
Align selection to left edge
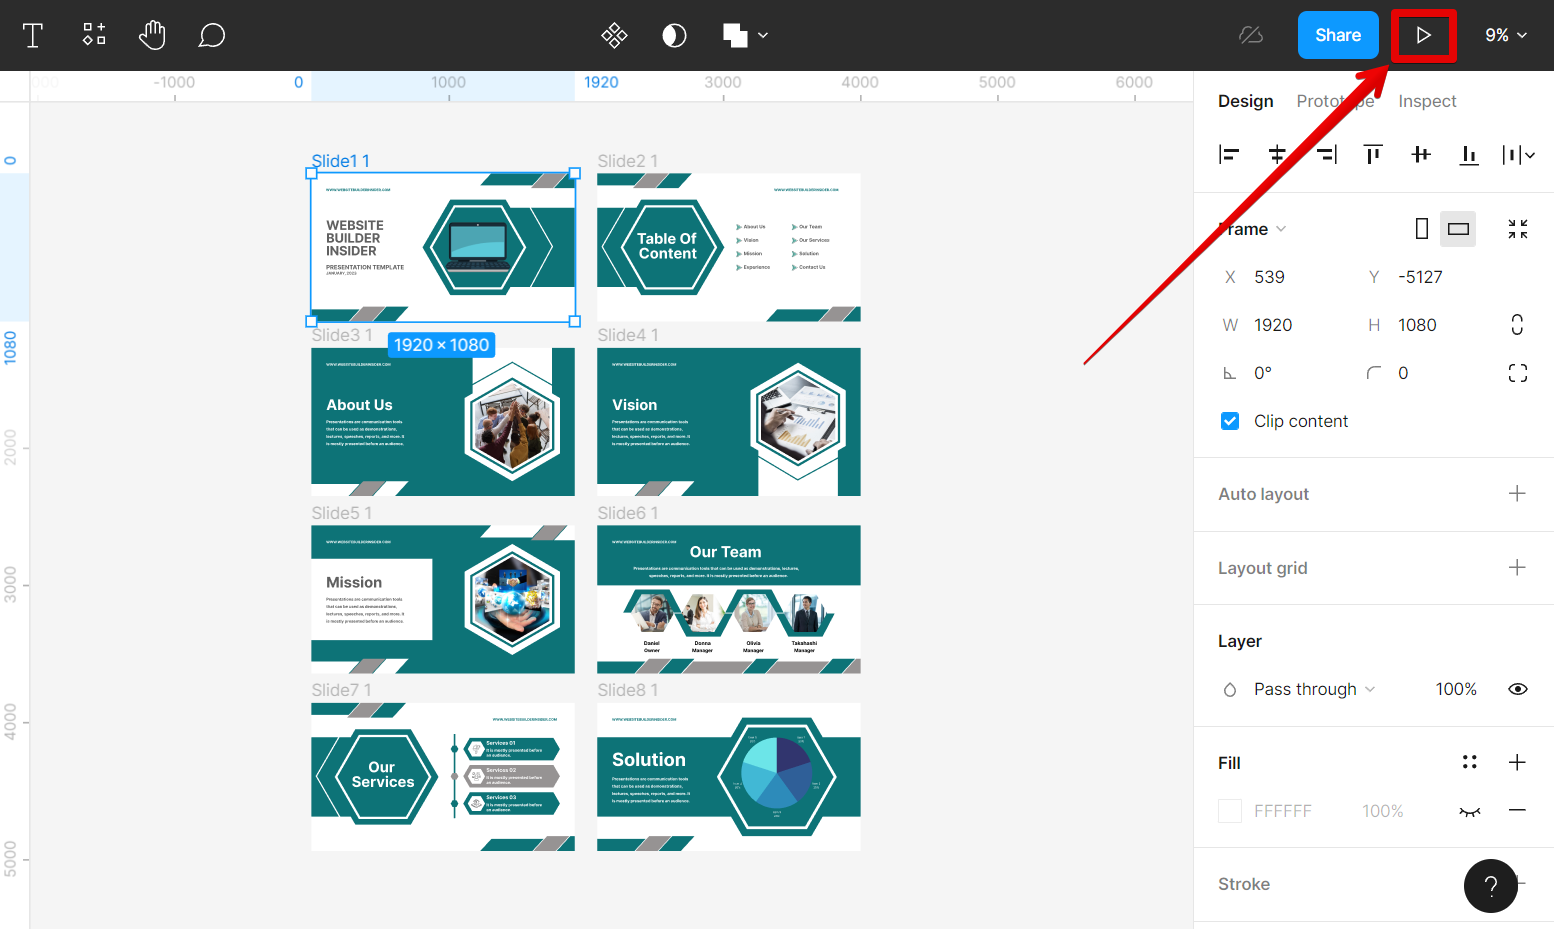[1229, 154]
